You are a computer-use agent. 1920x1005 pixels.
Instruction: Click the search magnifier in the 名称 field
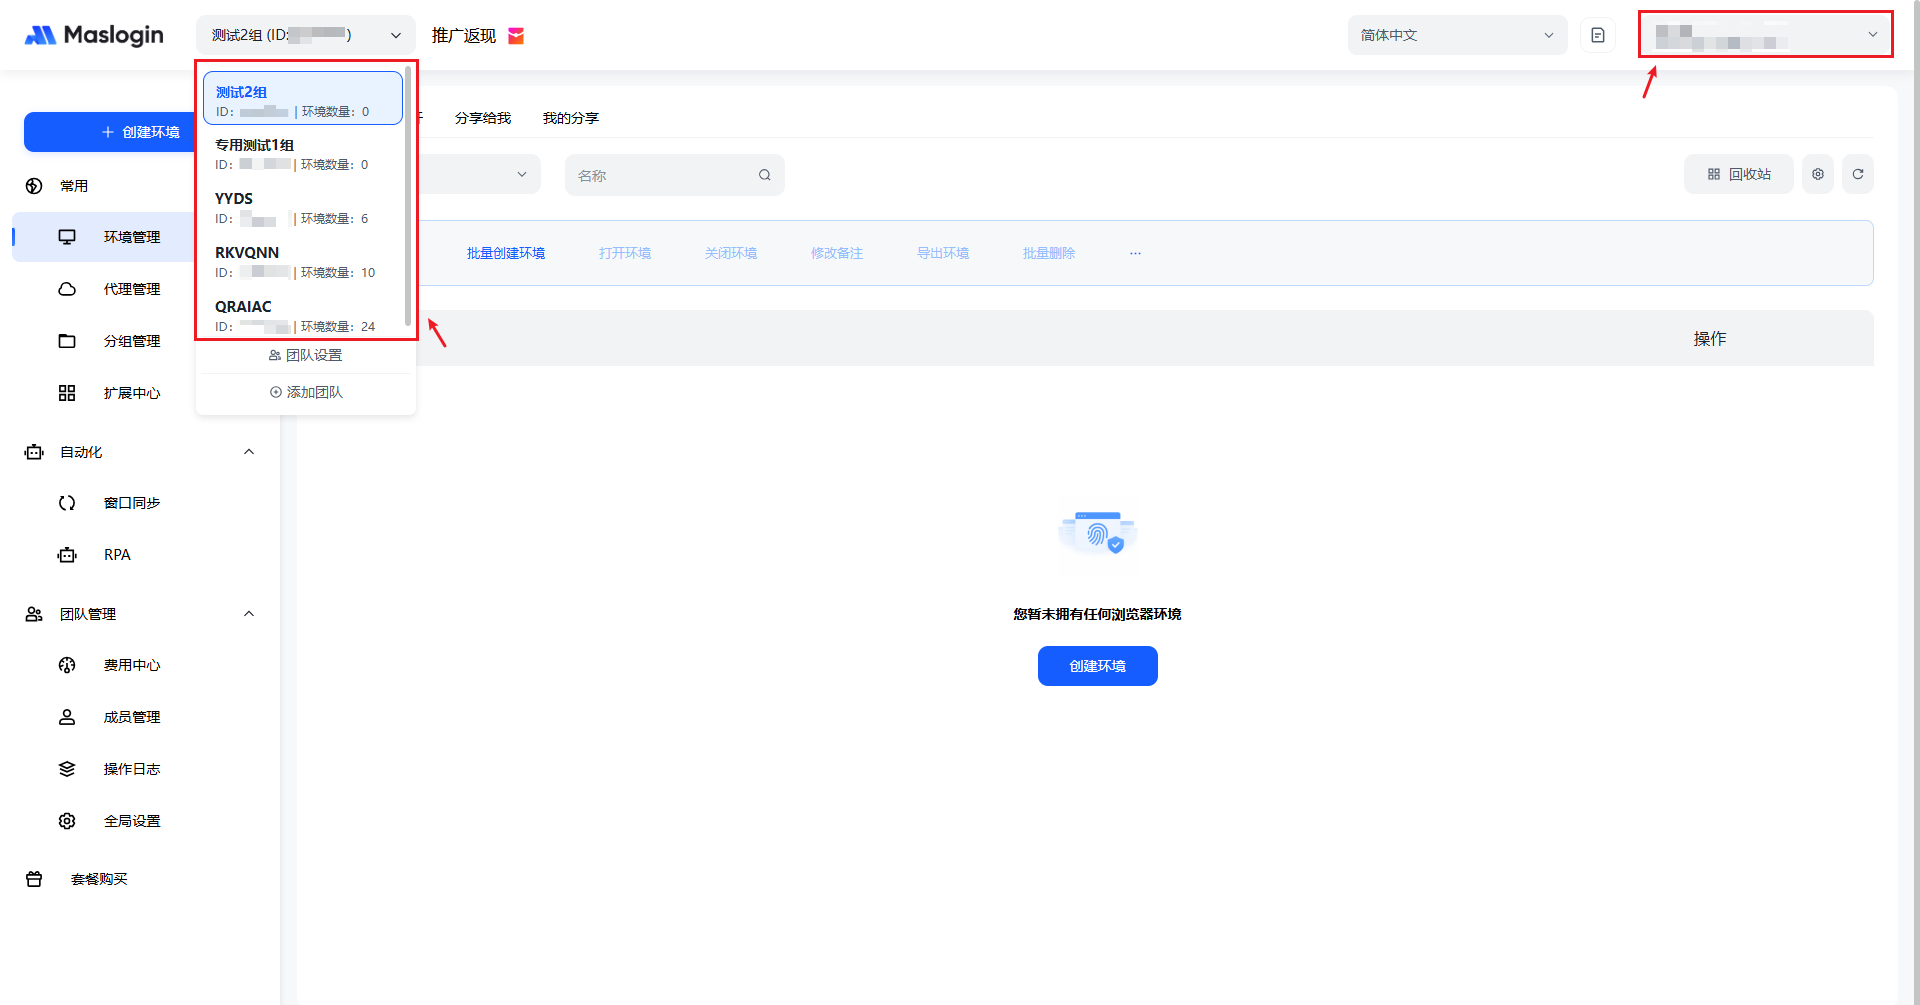click(764, 175)
